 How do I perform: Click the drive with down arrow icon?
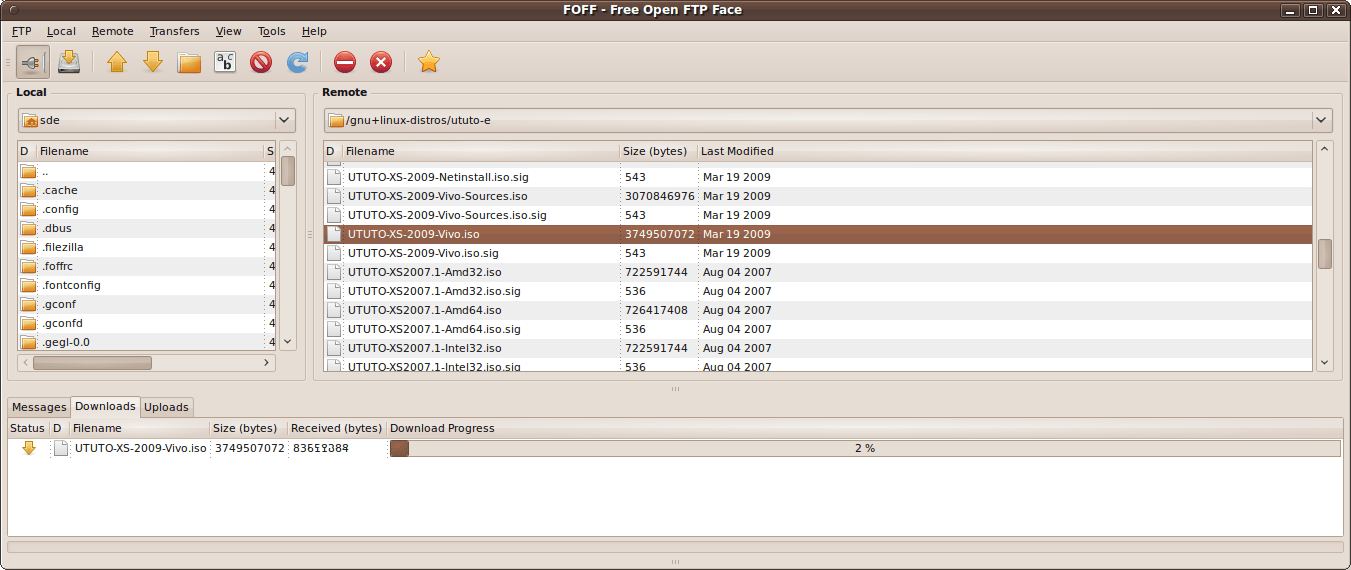pos(69,62)
